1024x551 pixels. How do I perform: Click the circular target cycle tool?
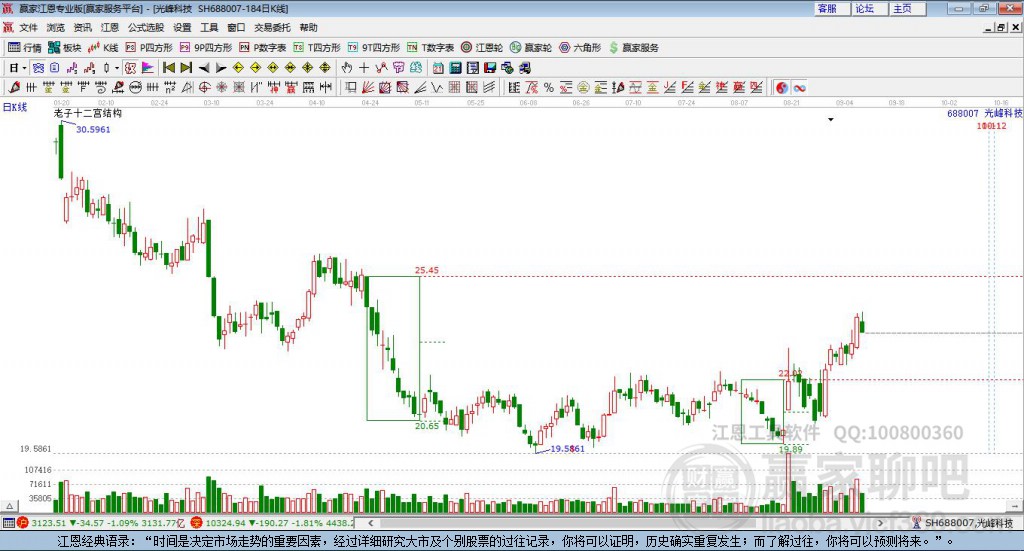pos(204,87)
